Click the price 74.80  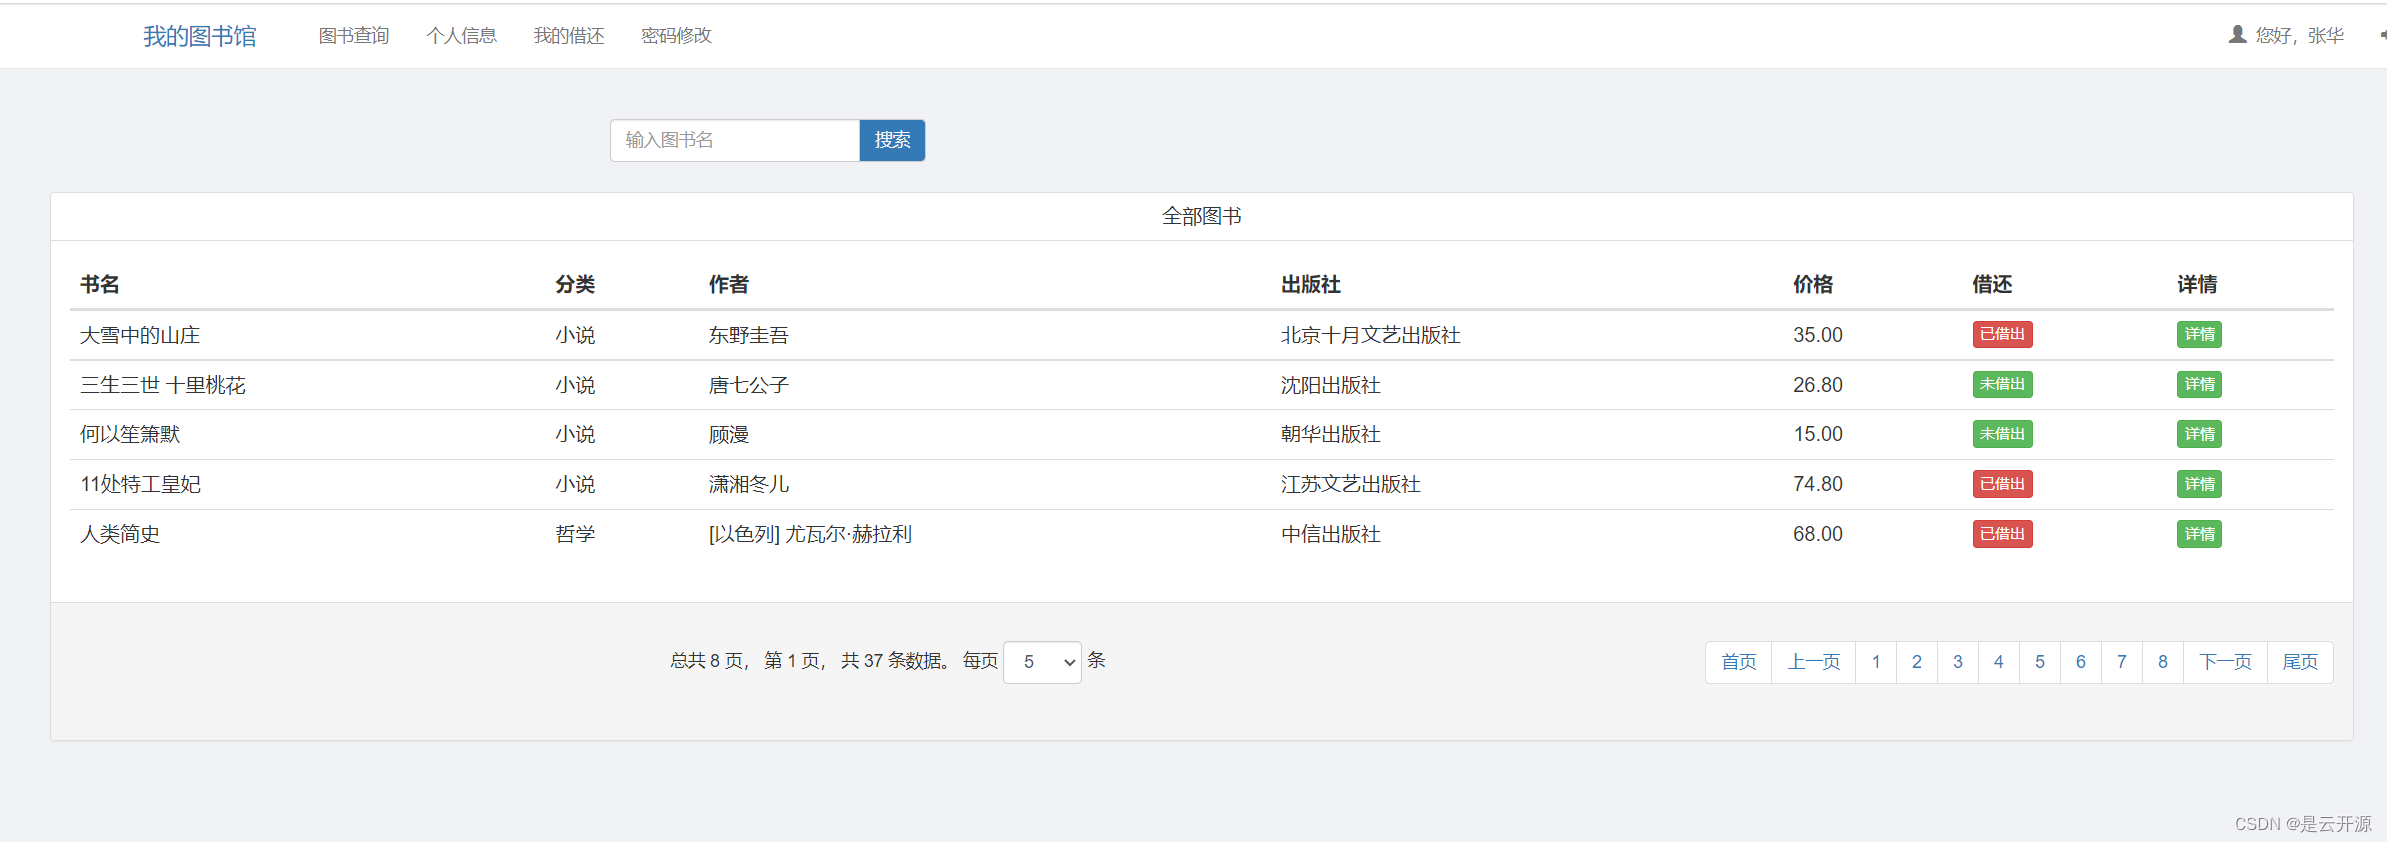(x=1818, y=485)
